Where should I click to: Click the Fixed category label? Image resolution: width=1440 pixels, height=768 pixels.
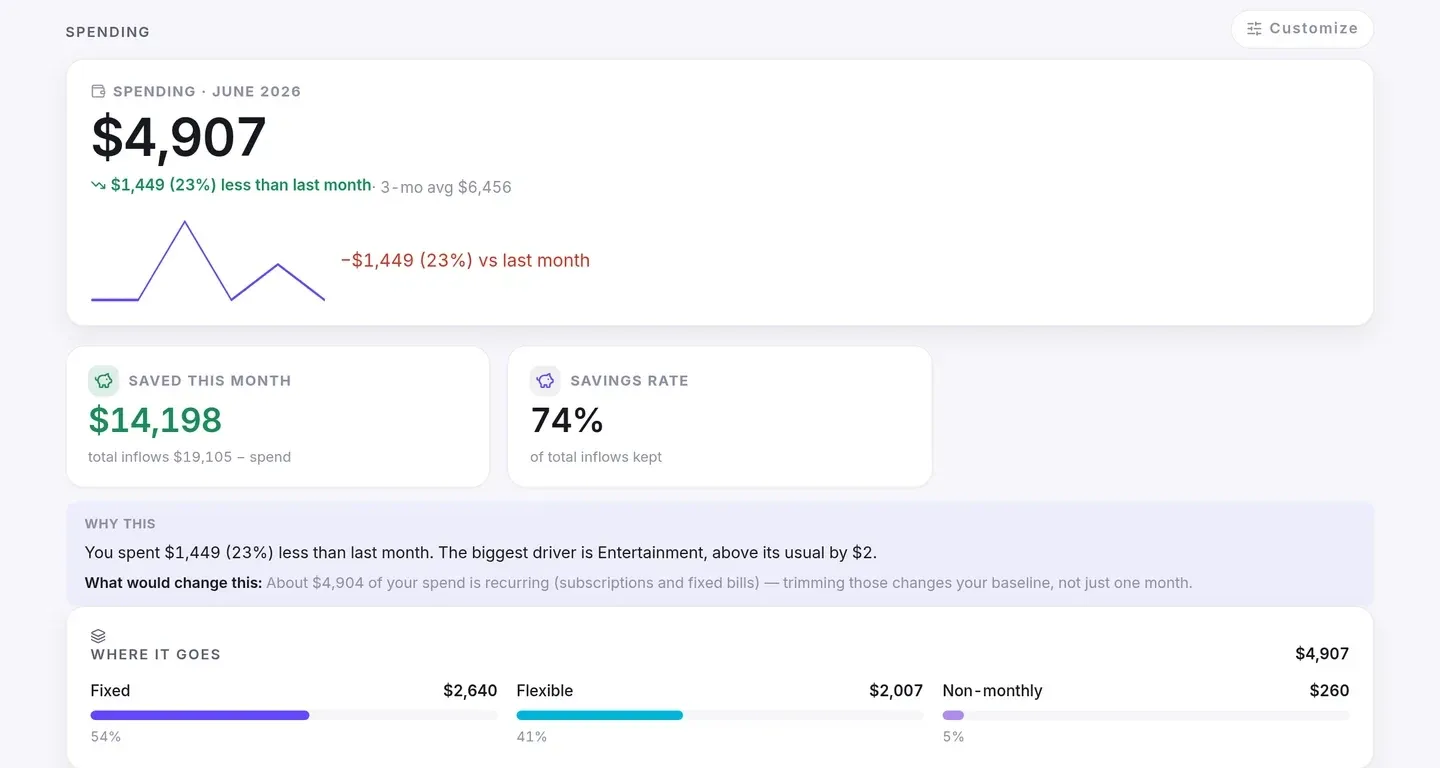point(110,691)
